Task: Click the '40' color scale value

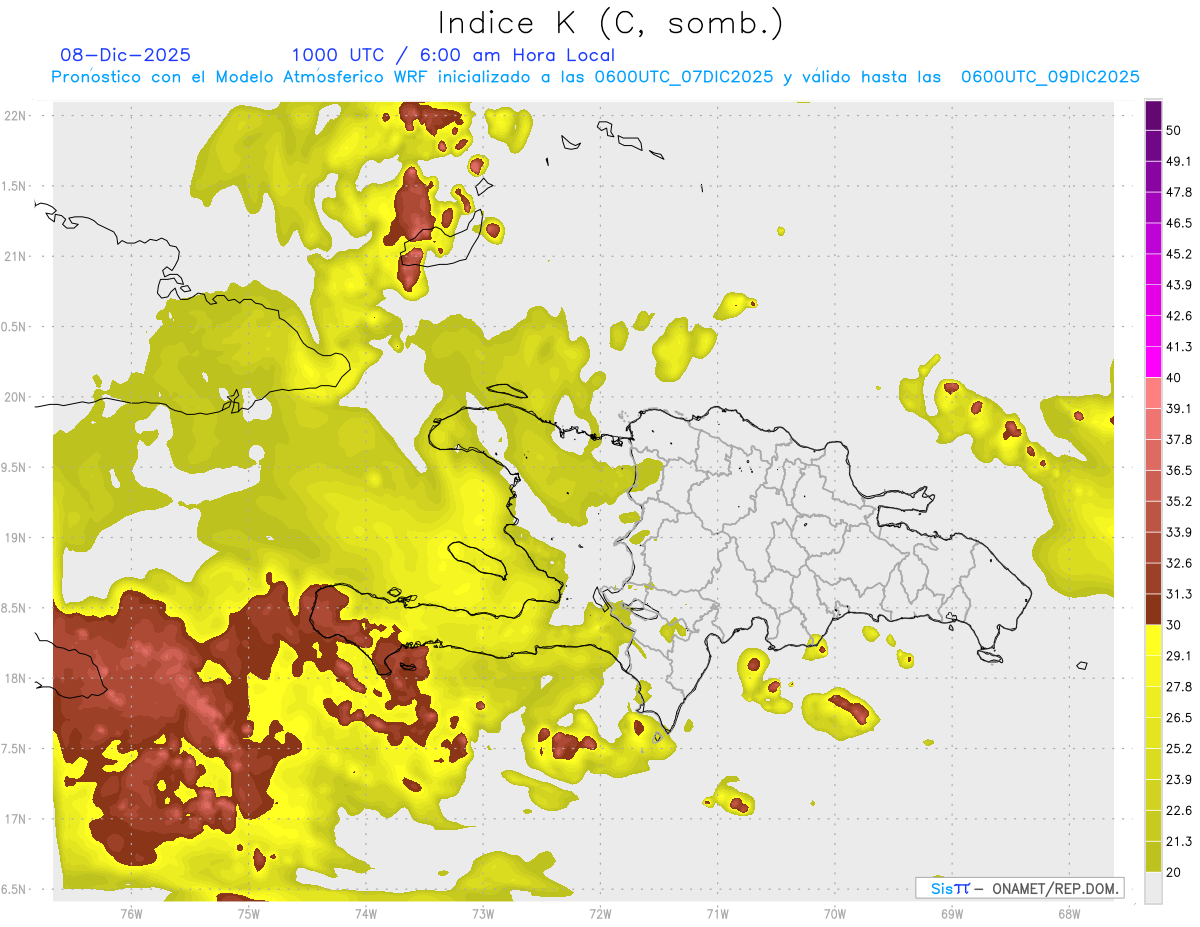Action: [1174, 378]
